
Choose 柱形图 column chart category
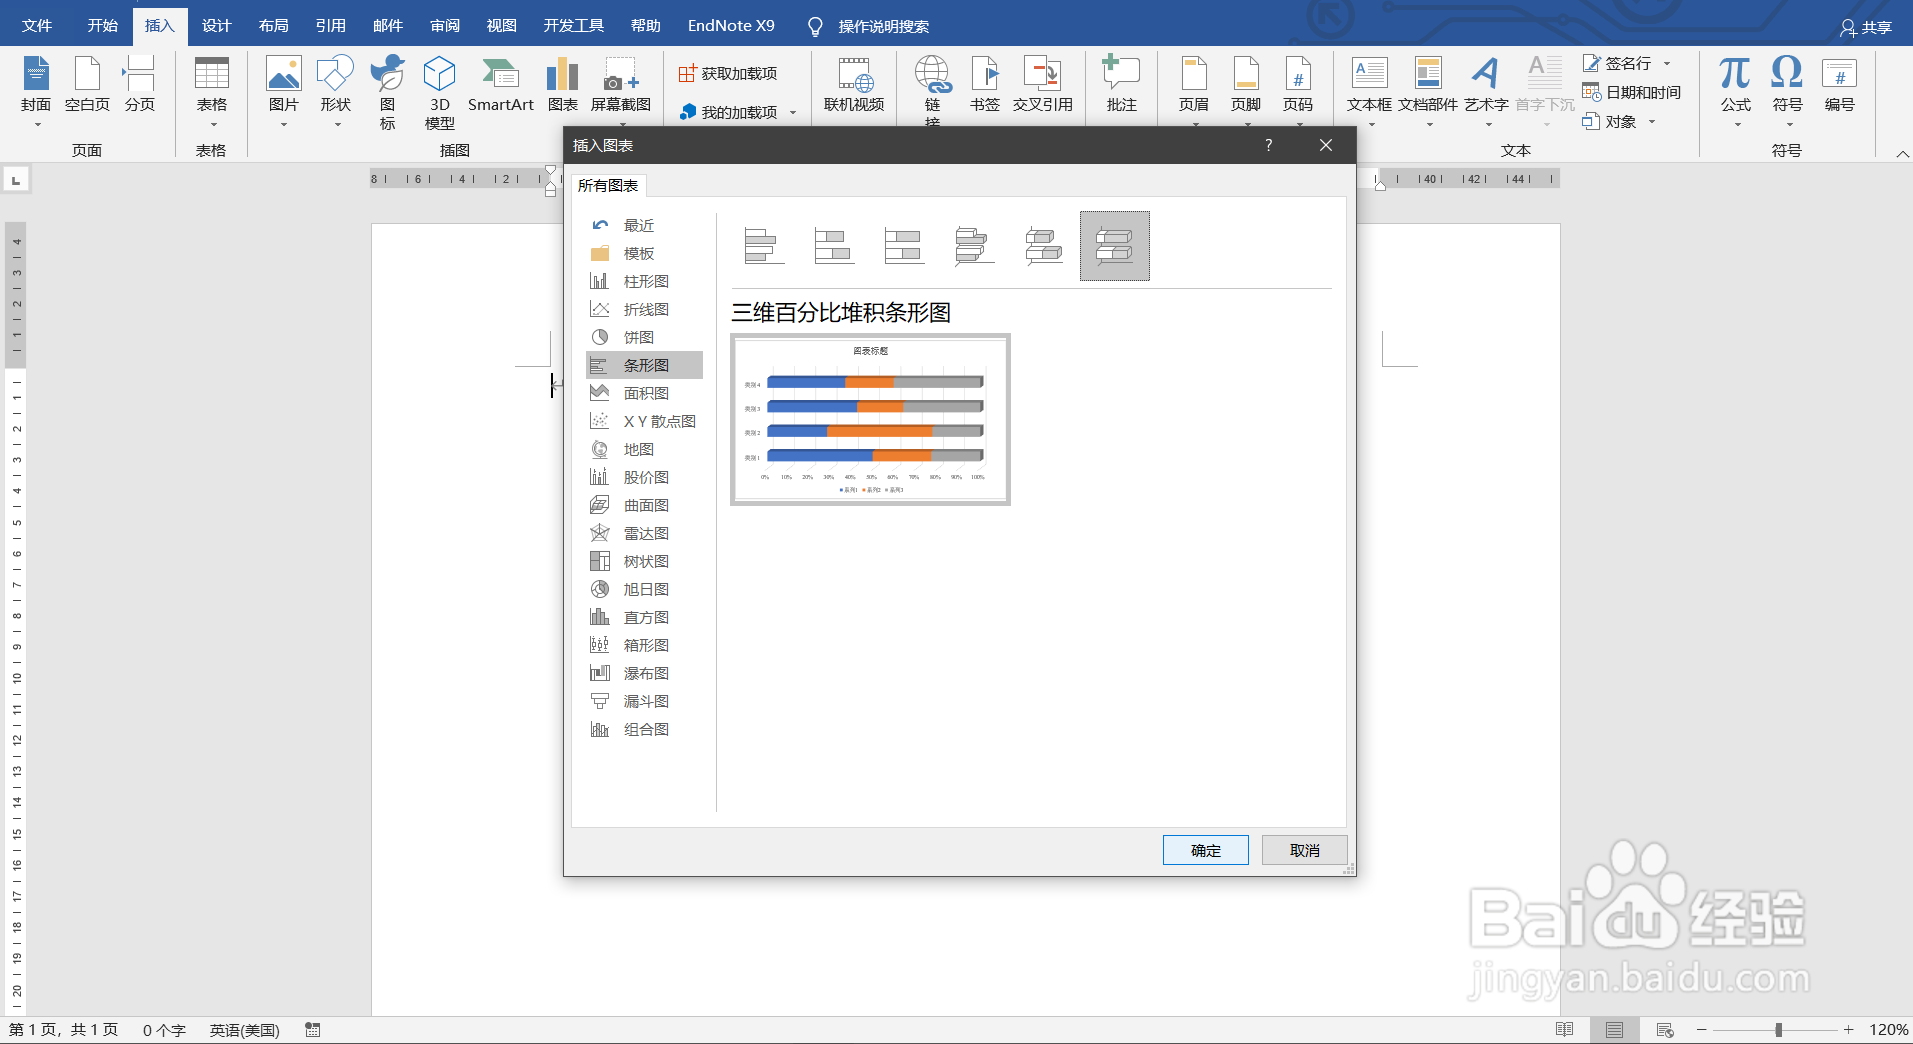pos(644,281)
